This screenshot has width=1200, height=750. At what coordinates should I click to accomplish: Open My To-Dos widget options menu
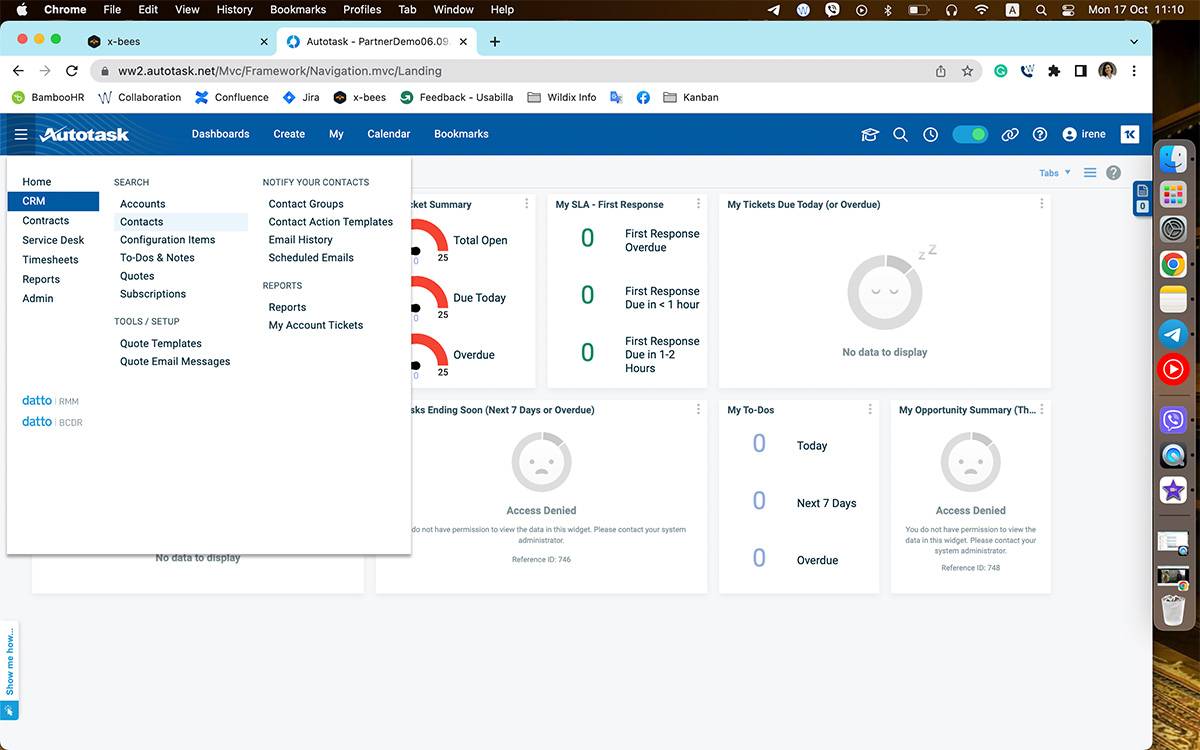[870, 410]
